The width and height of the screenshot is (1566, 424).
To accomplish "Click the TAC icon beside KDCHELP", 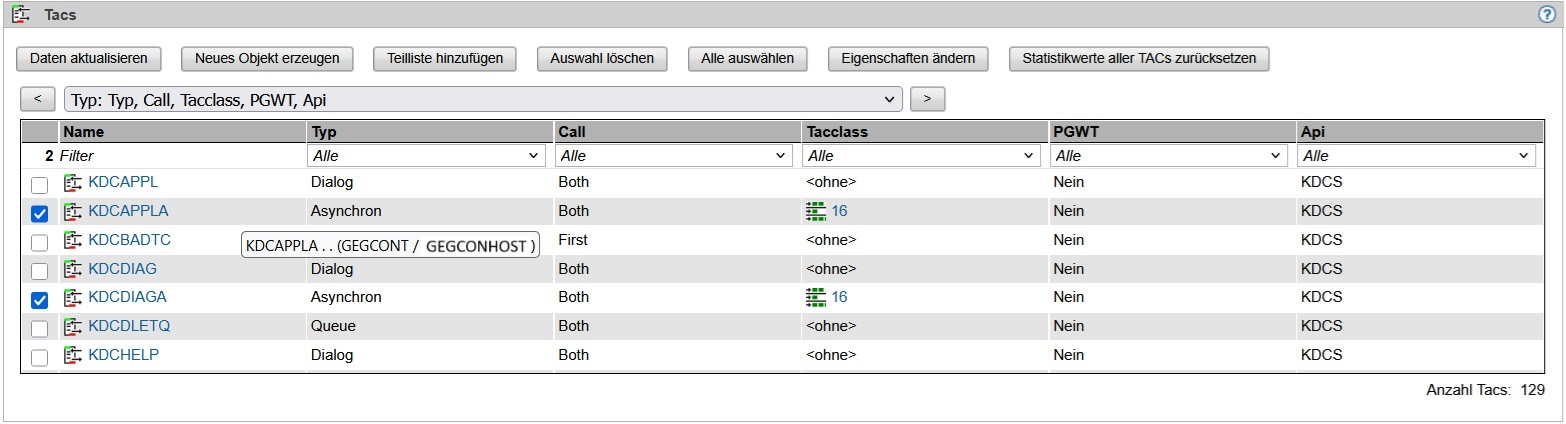I will (72, 355).
